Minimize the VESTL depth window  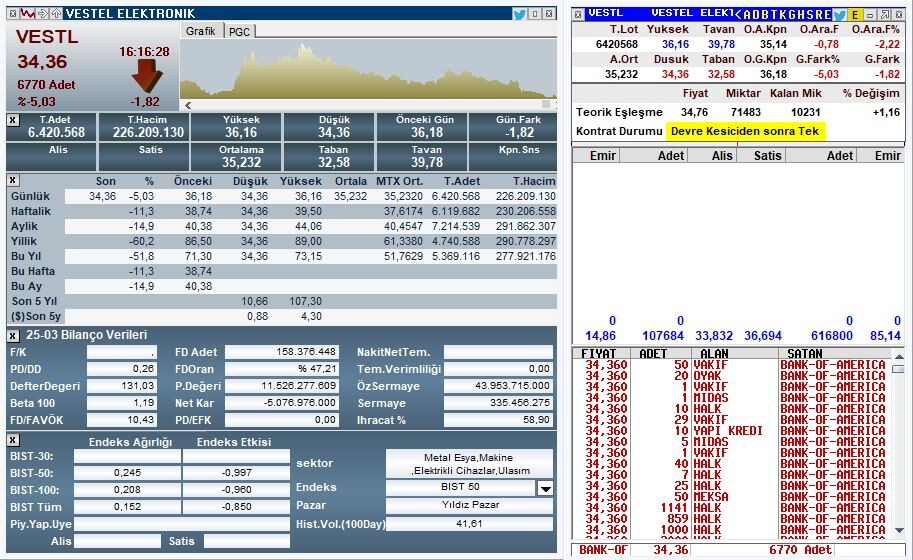[x=870, y=15]
